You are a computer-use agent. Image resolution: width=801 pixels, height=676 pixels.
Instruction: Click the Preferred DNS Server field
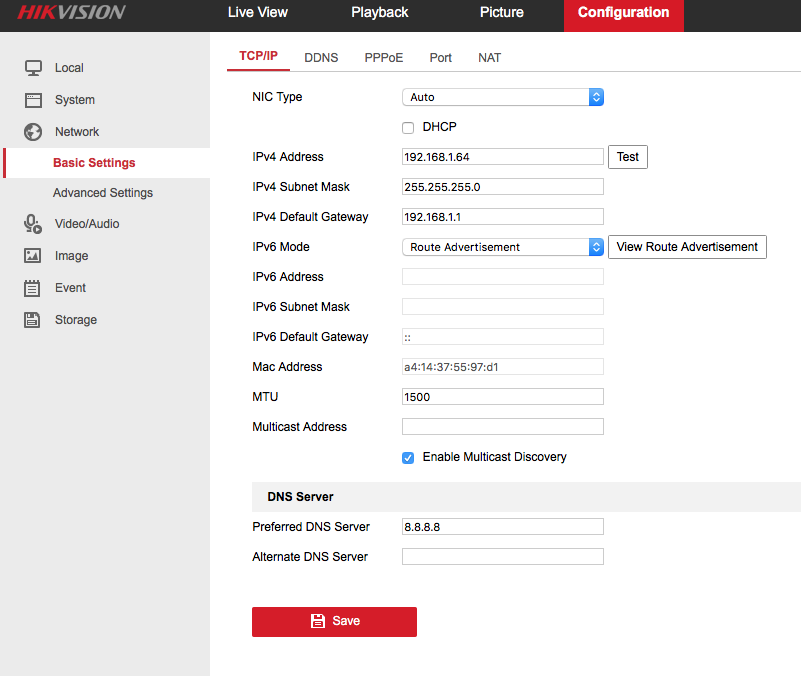(503, 527)
